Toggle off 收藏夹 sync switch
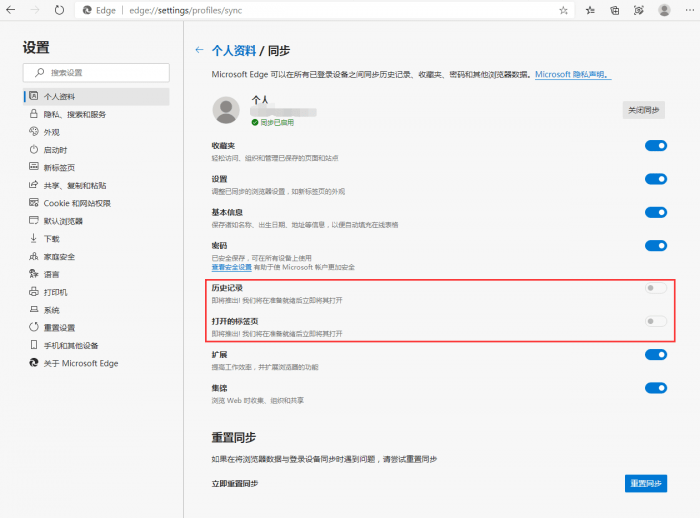 pos(656,146)
